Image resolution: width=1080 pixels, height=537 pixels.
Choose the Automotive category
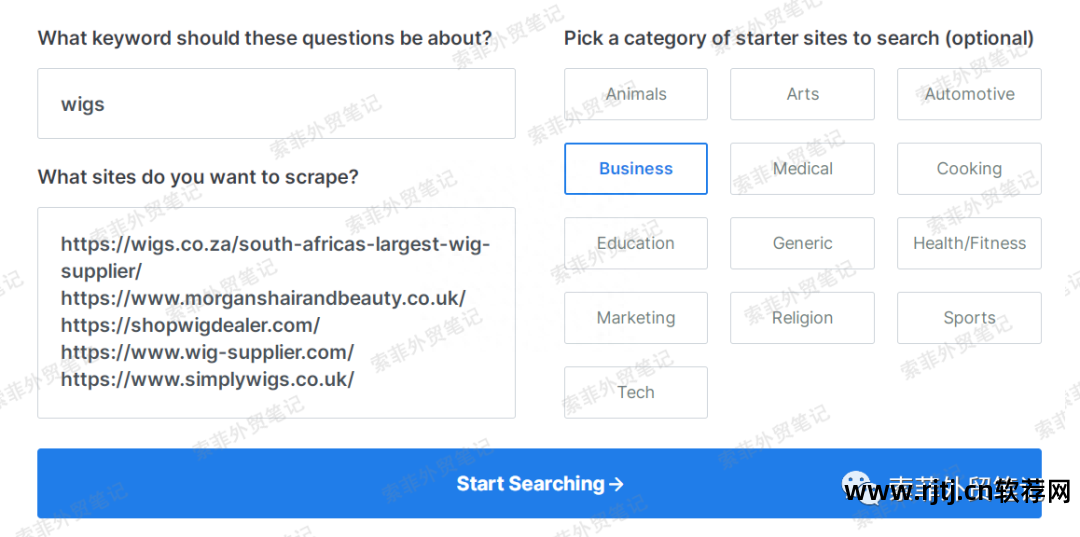[x=969, y=94]
